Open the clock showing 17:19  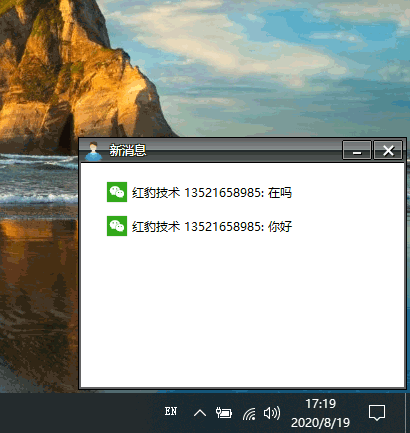[321, 404]
